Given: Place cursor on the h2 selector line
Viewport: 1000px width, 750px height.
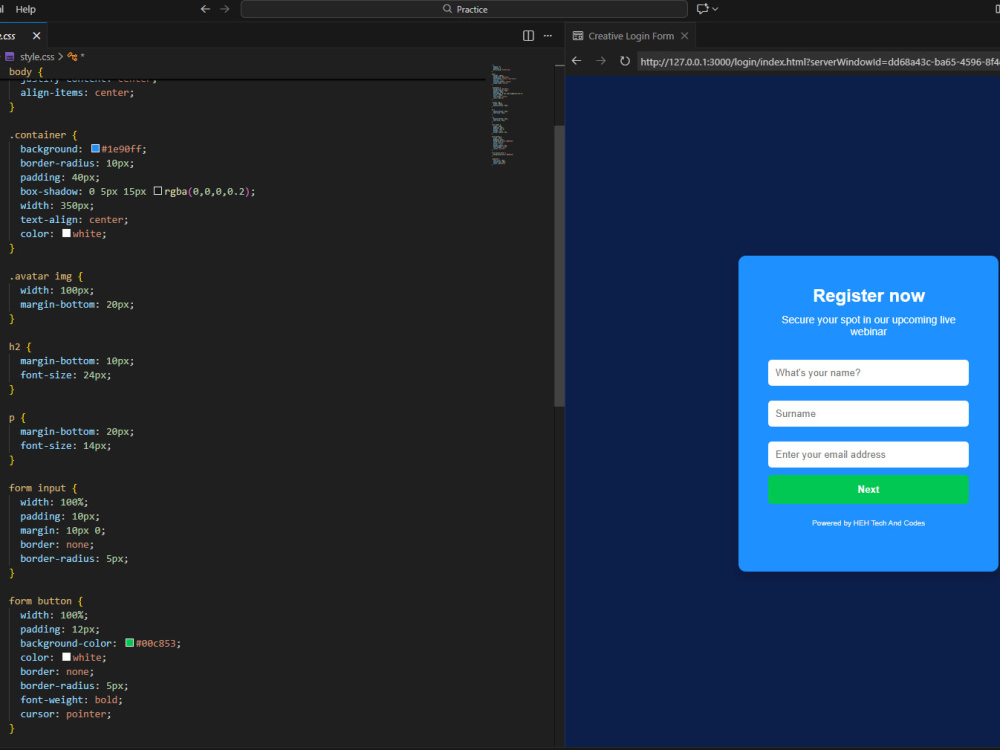Looking at the screenshot, I should tap(20, 347).
